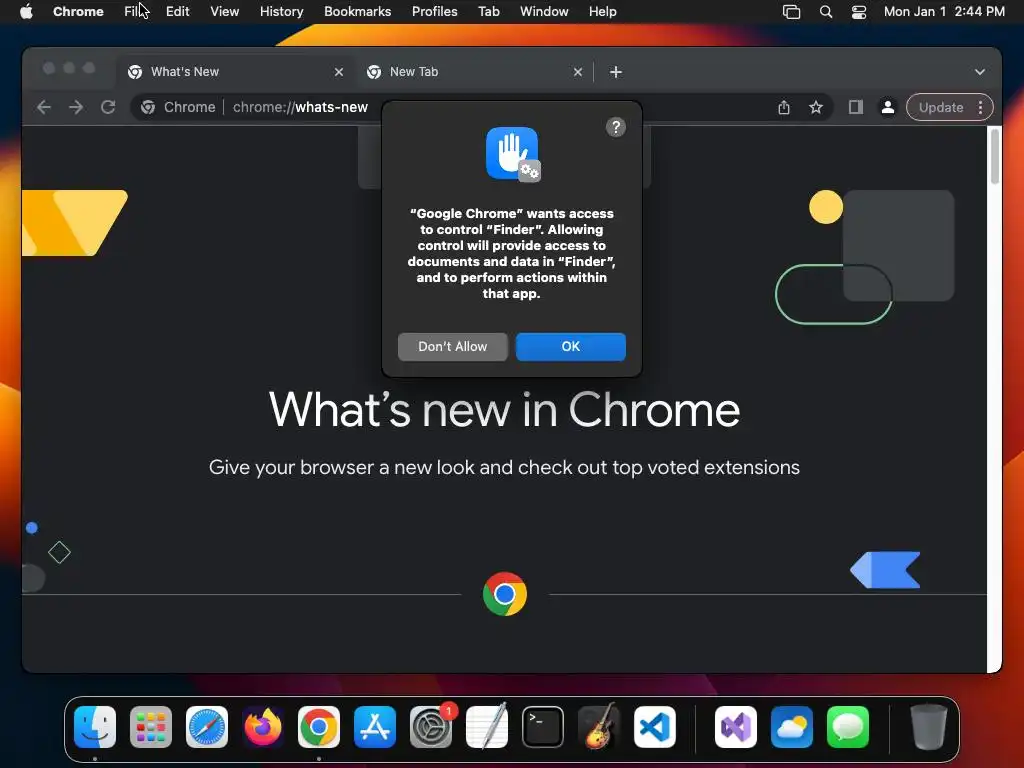Launch Safari from the Dock
1024x768 pixels.
pos(207,727)
